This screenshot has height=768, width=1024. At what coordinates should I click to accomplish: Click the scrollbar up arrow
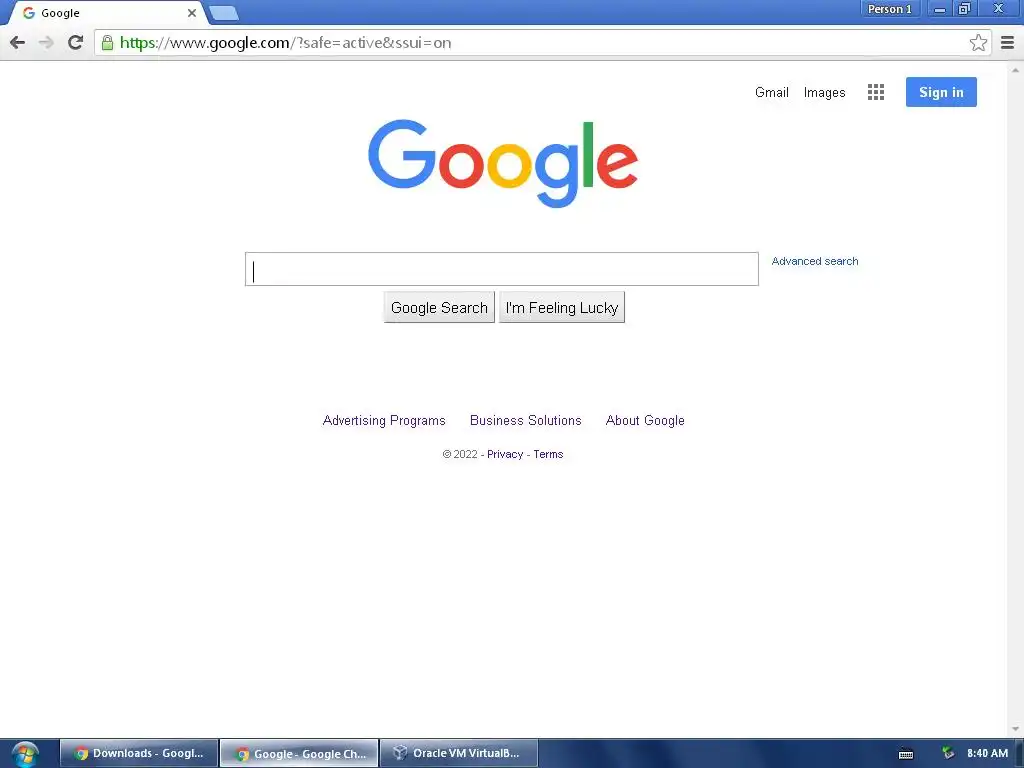coord(1015,69)
